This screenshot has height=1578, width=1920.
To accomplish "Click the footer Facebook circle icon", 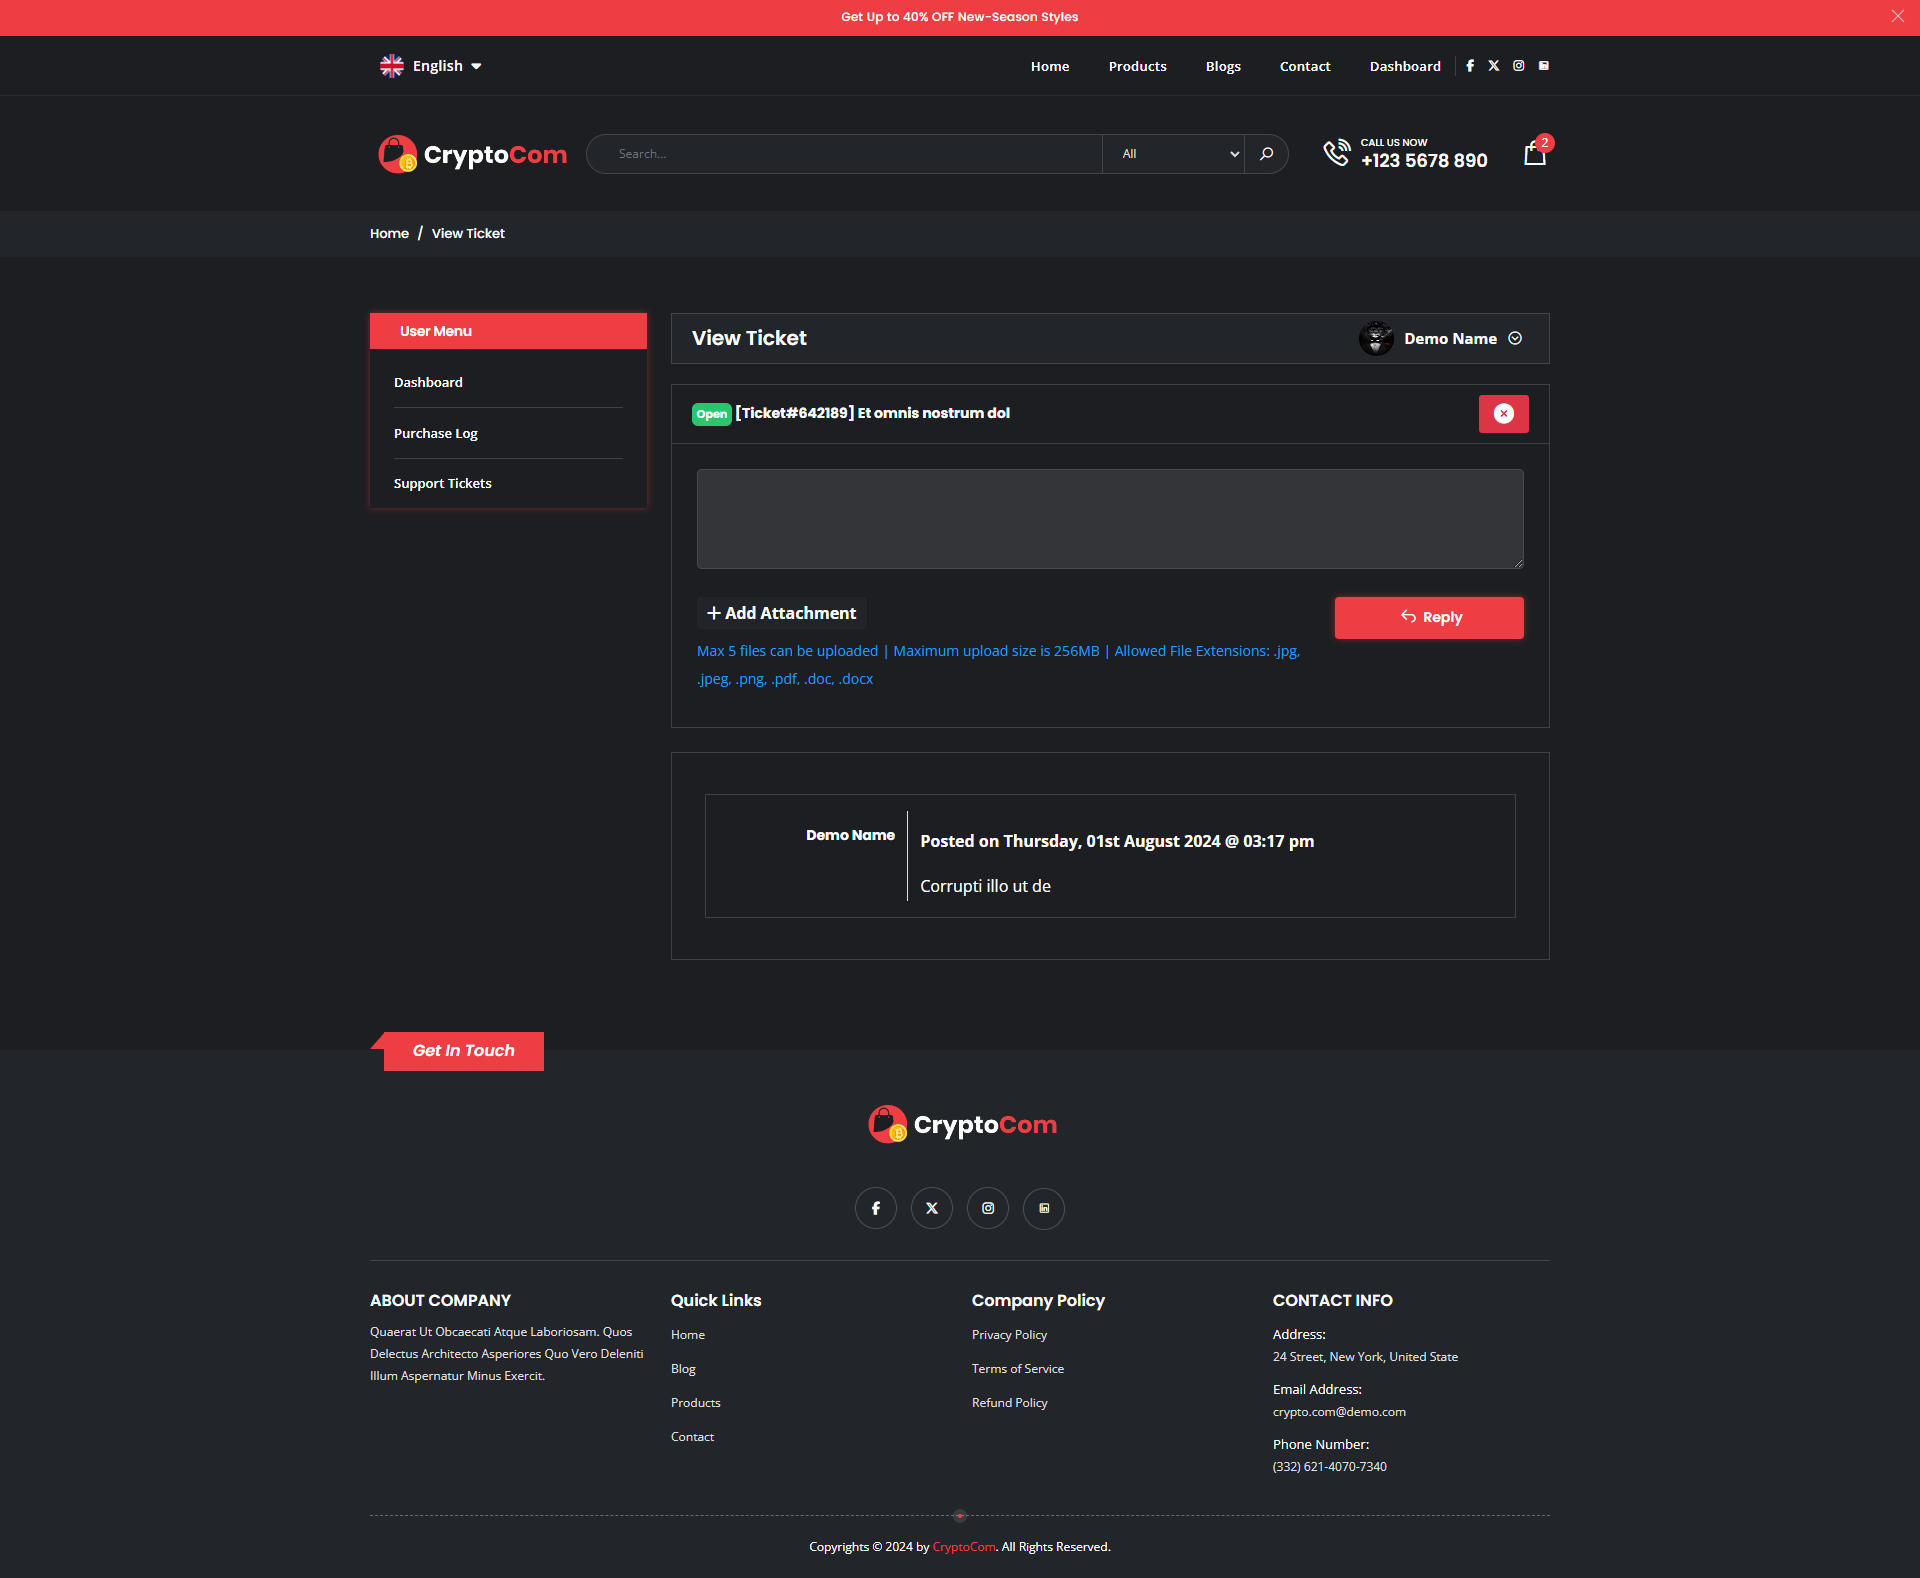I will tap(876, 1208).
